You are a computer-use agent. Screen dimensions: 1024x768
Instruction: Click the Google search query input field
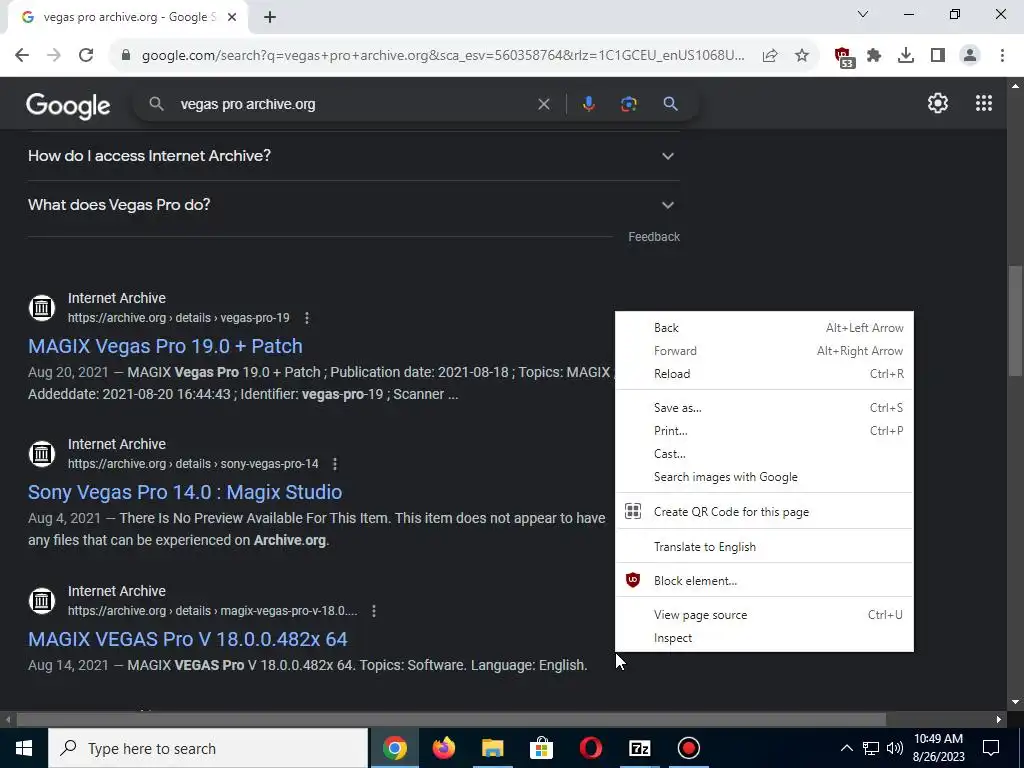point(353,104)
